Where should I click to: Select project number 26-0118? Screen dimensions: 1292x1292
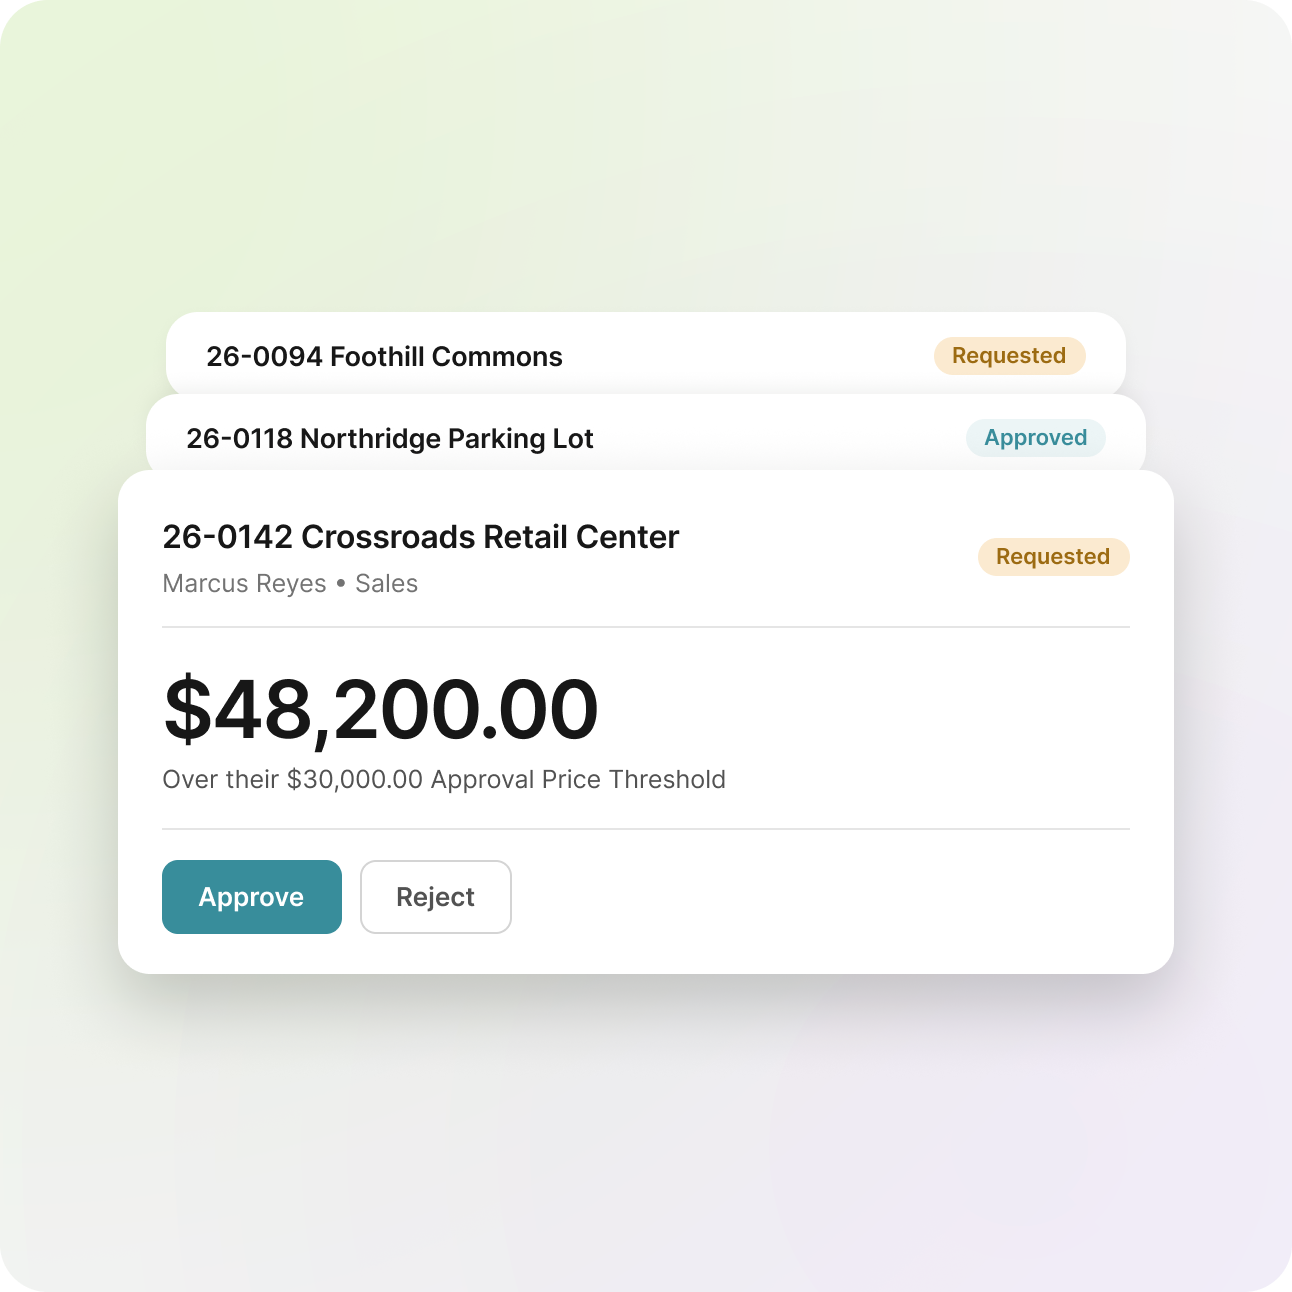tap(239, 439)
